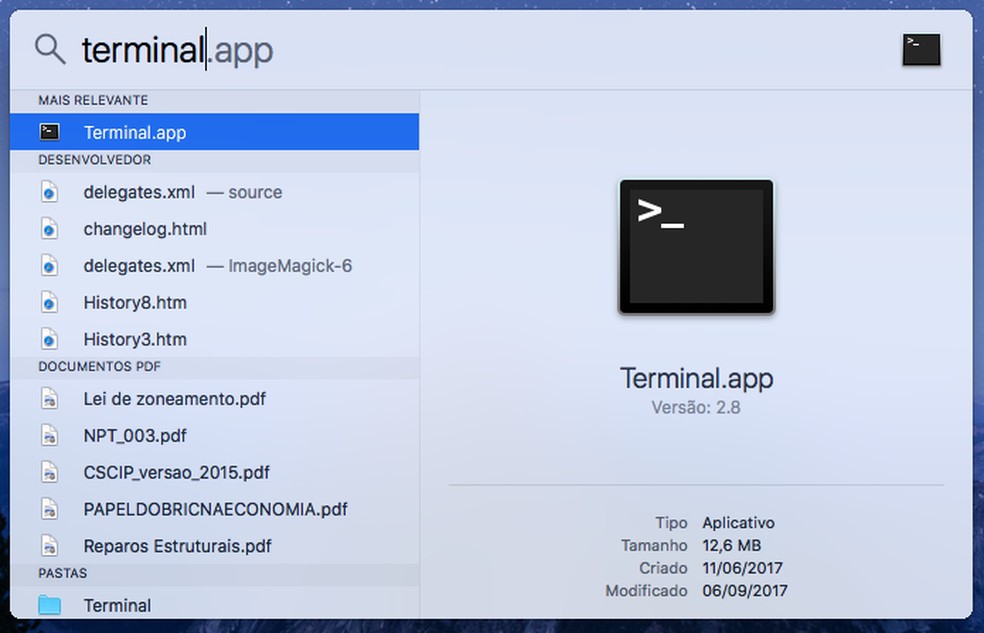Image resolution: width=984 pixels, height=633 pixels.
Task: Click the Spotlight magnifying glass icon
Action: [x=48, y=49]
